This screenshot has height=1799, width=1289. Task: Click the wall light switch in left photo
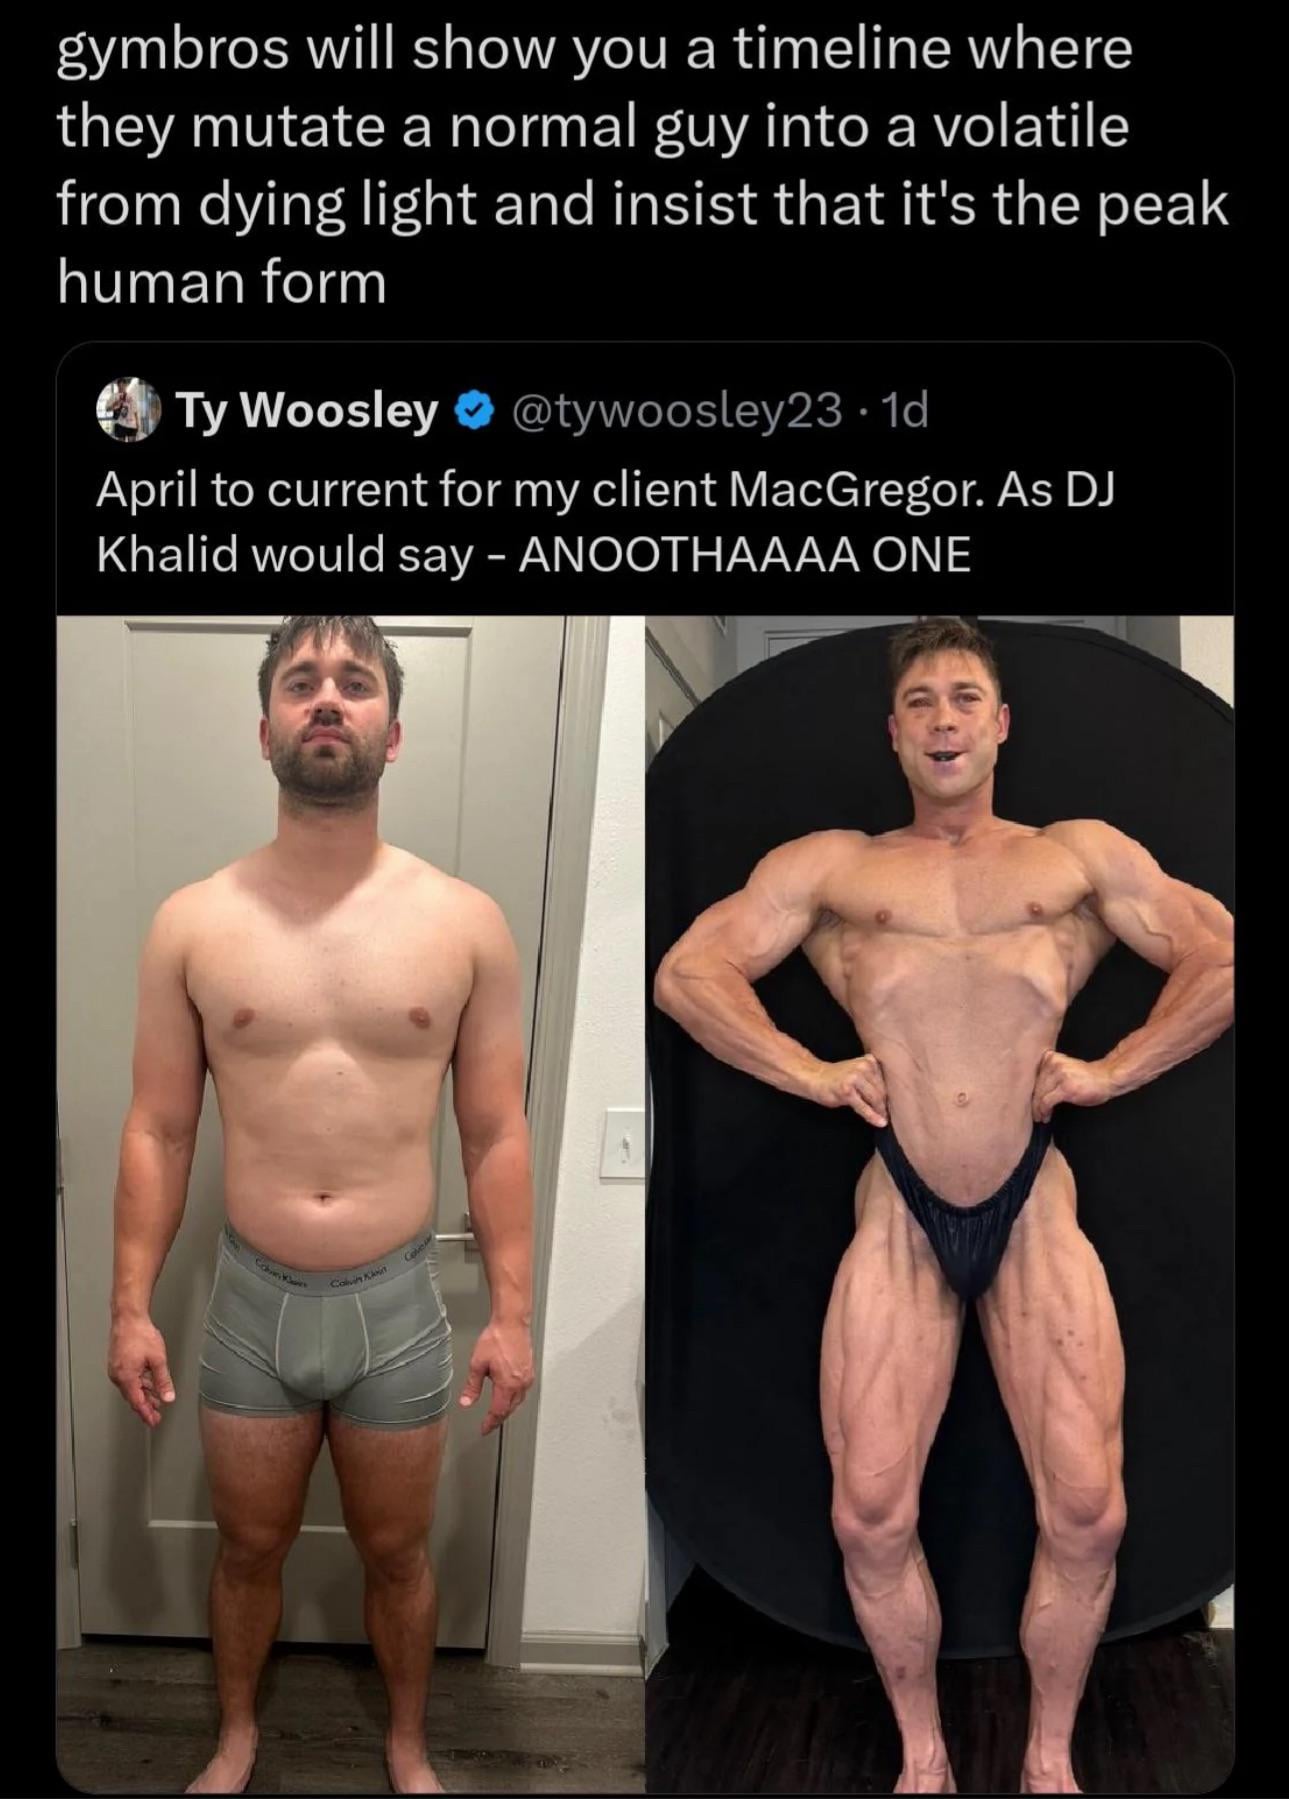(624, 1143)
